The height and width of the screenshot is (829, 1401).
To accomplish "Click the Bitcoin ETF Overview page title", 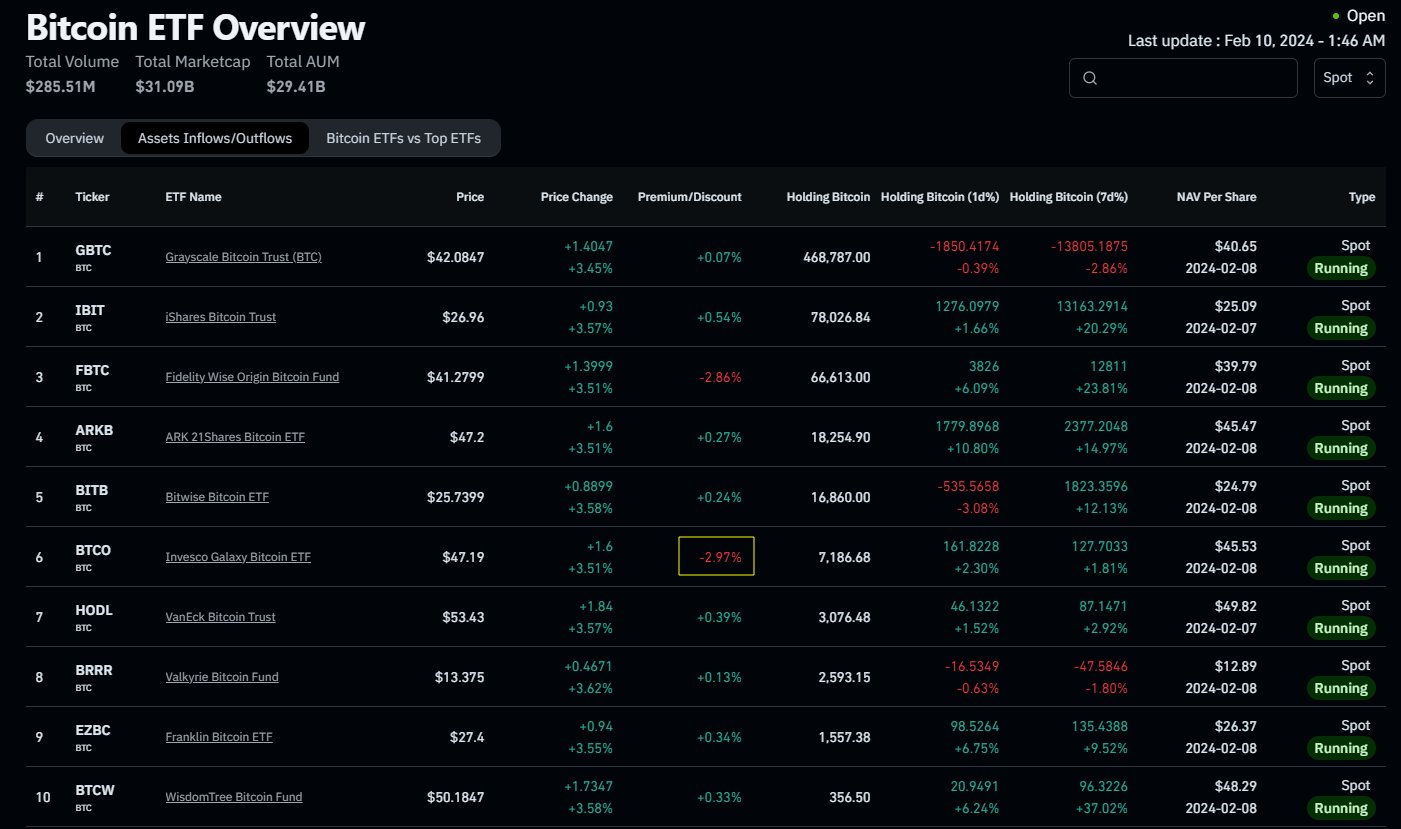I will [196, 27].
